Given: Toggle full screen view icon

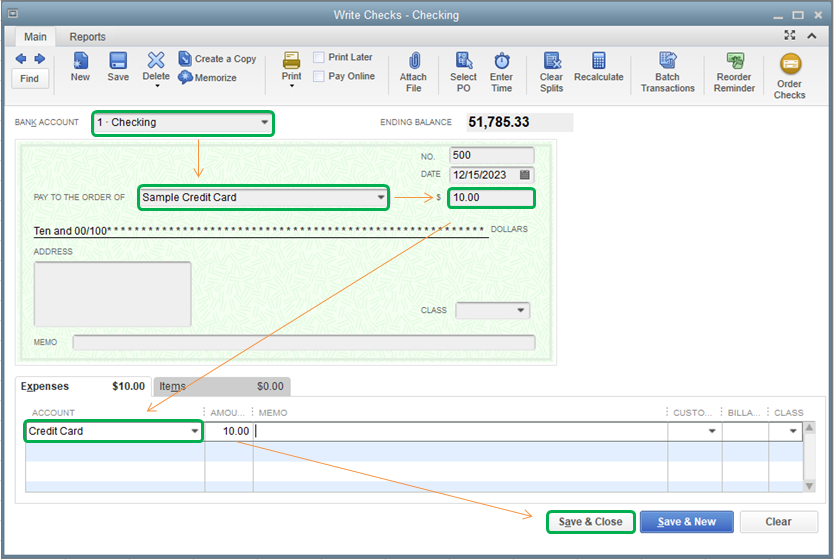Looking at the screenshot, I should point(790,35).
